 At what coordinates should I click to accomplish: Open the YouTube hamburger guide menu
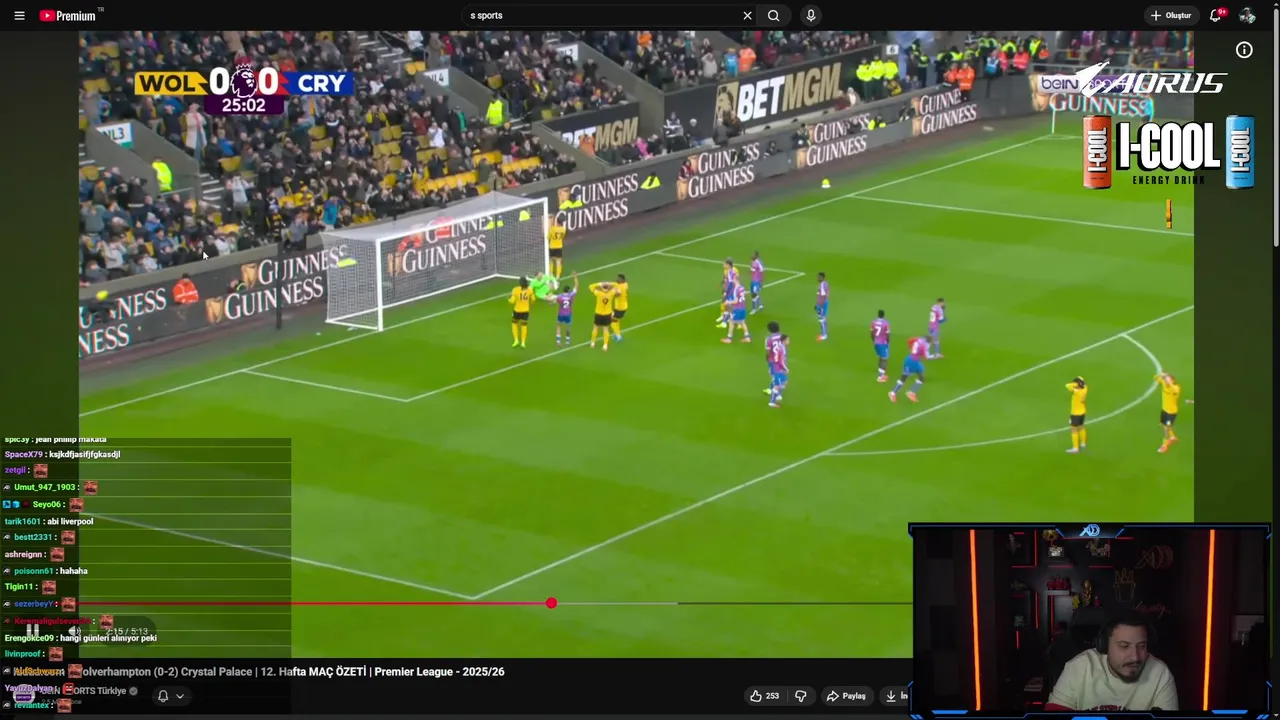[19, 15]
